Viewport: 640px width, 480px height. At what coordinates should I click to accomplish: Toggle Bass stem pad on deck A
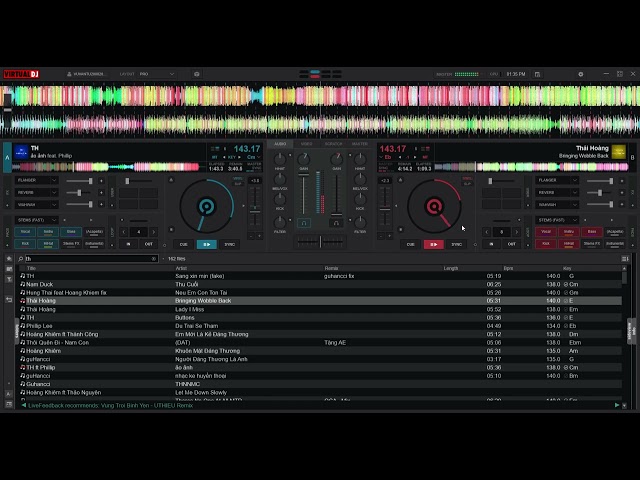(x=71, y=232)
